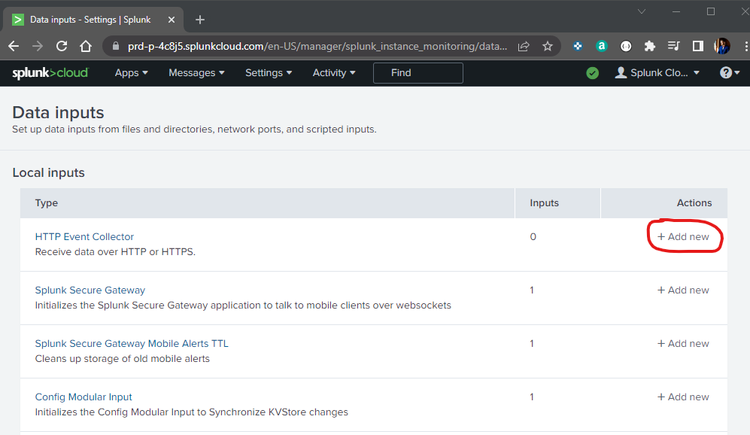Expand the Help question mark menu
This screenshot has width=750, height=435.
click(x=729, y=73)
